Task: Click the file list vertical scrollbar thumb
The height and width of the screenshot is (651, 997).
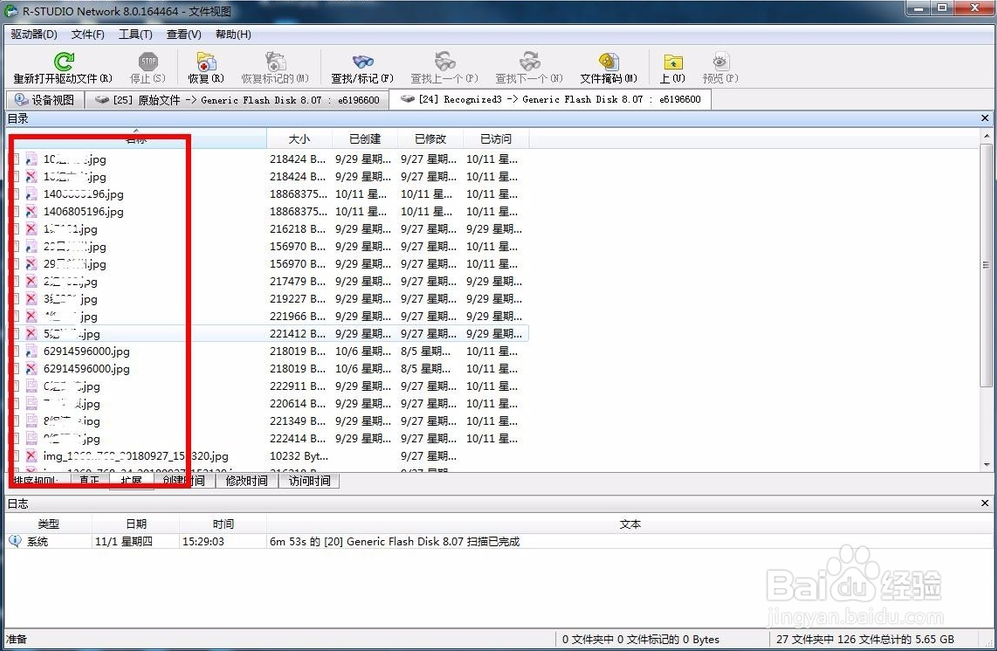Action: click(x=987, y=264)
